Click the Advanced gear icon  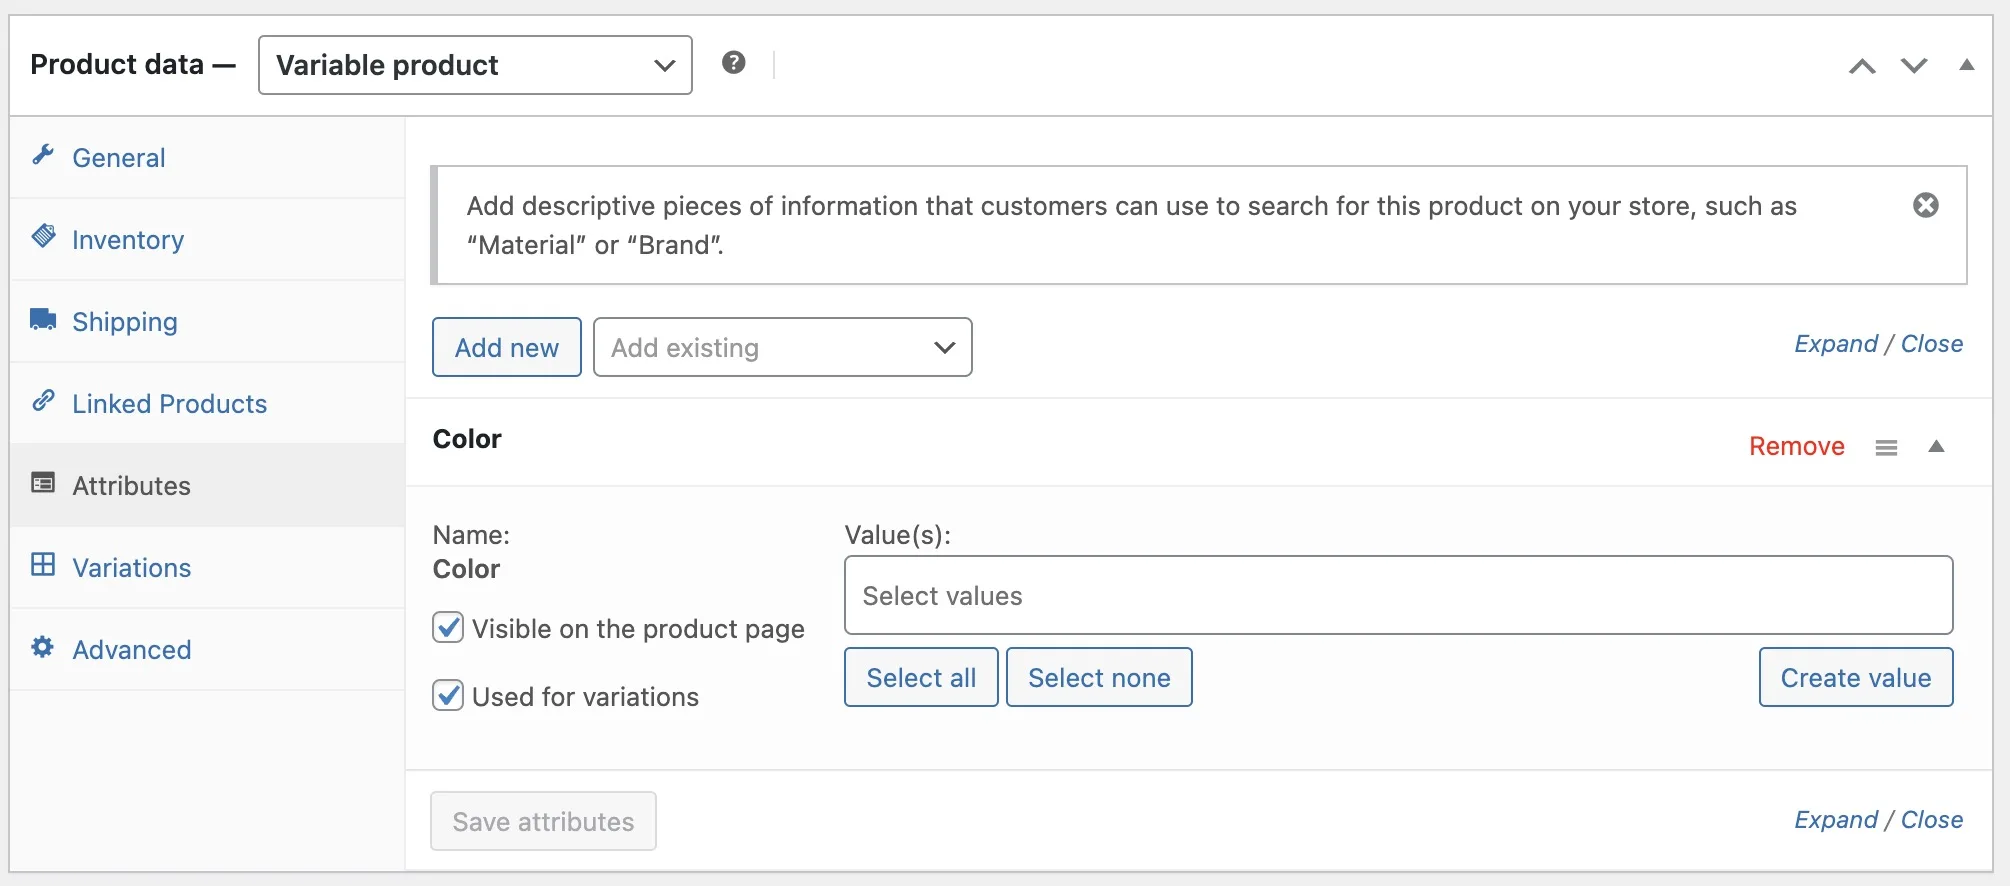(x=43, y=647)
